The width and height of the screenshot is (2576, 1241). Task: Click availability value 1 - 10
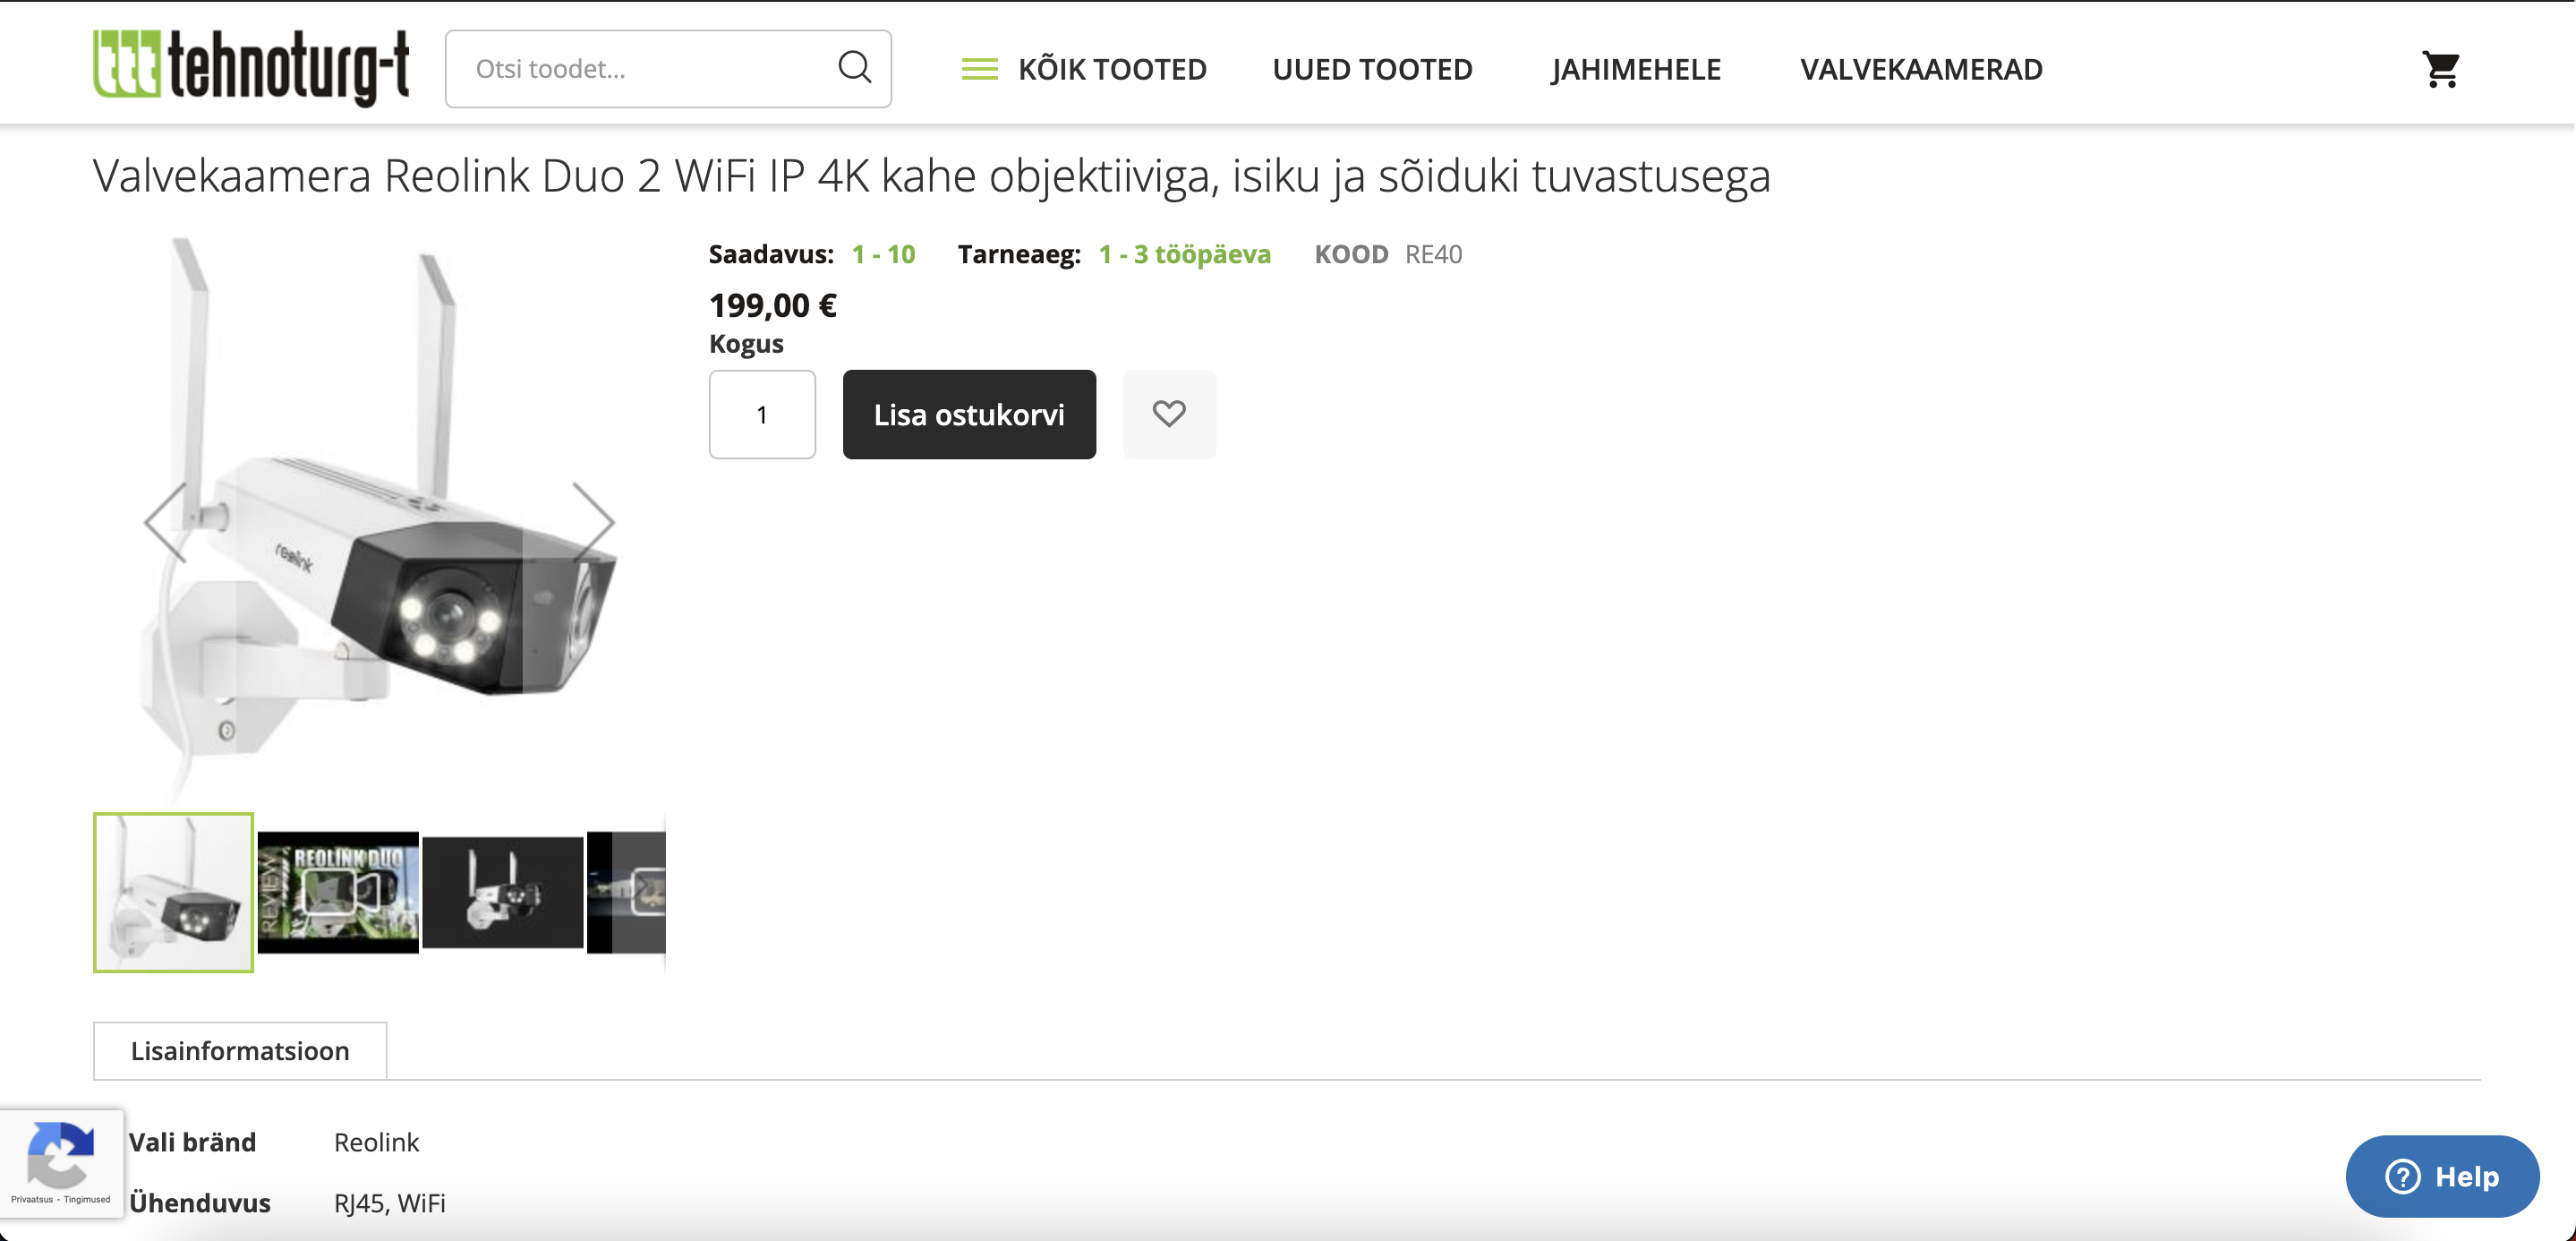[883, 254]
